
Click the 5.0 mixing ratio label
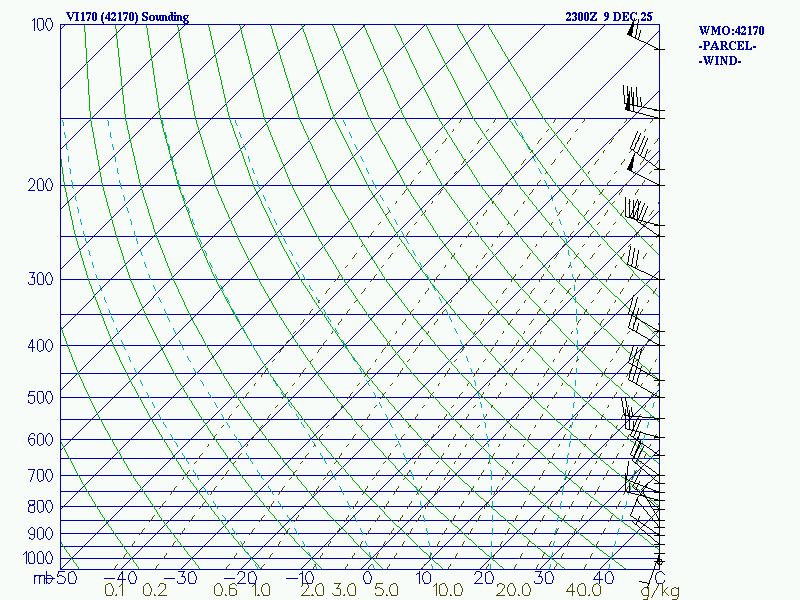[386, 590]
